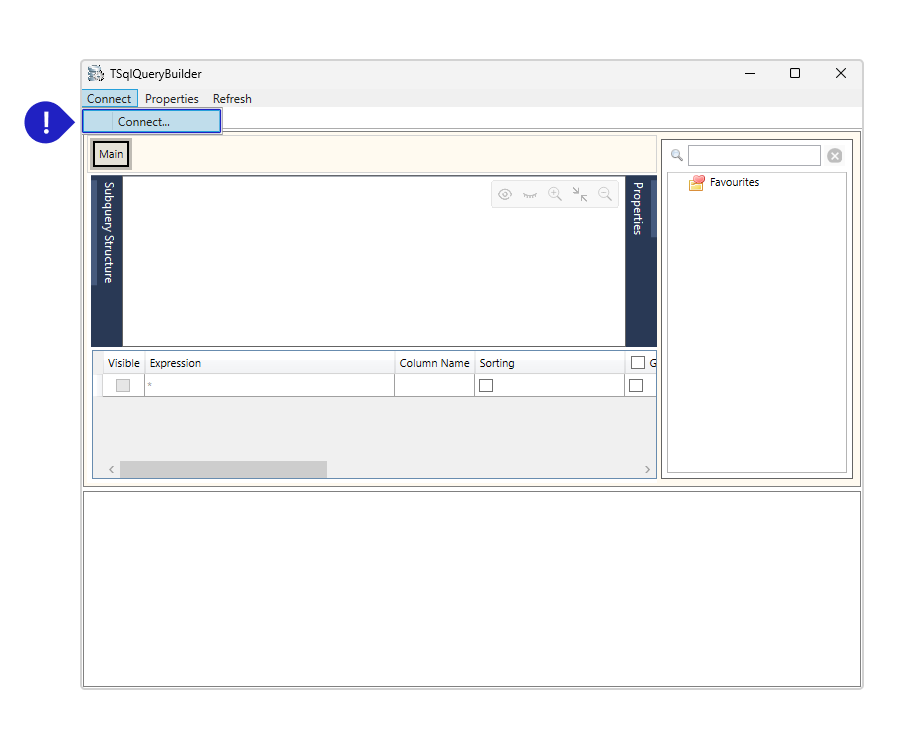
Task: Click the grid's horizontal scrollbar right arrow
Action: [x=647, y=470]
